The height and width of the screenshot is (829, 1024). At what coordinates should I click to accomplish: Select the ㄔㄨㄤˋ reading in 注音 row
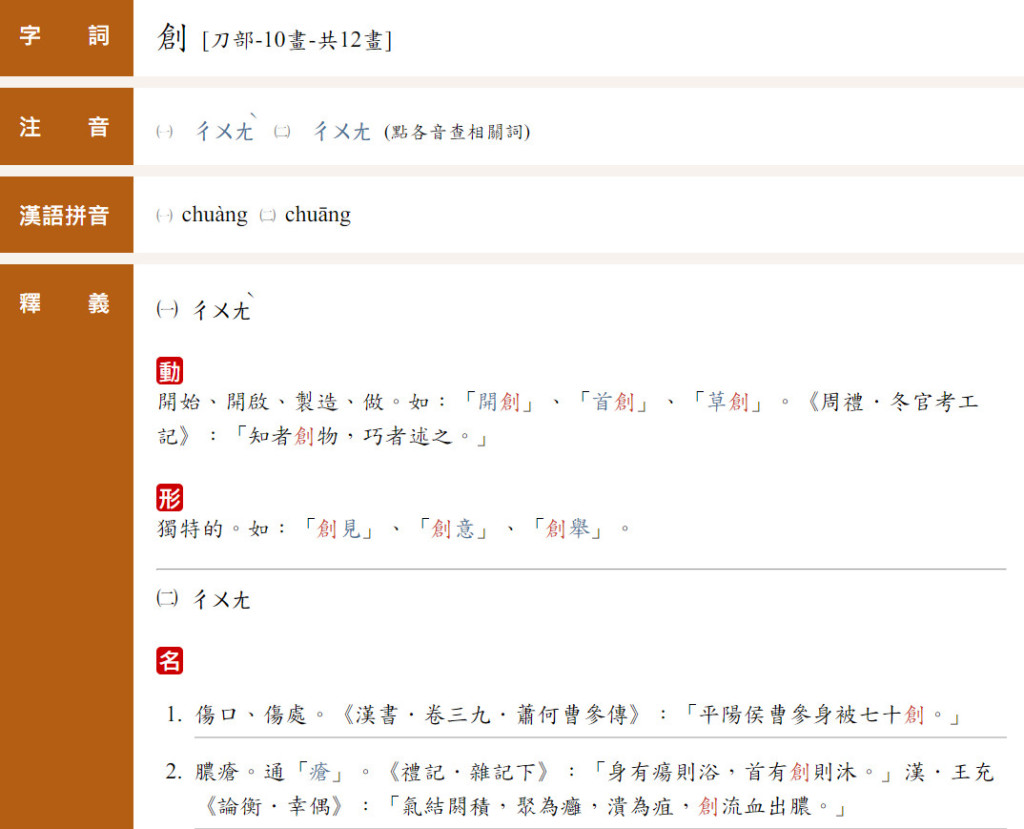225,131
